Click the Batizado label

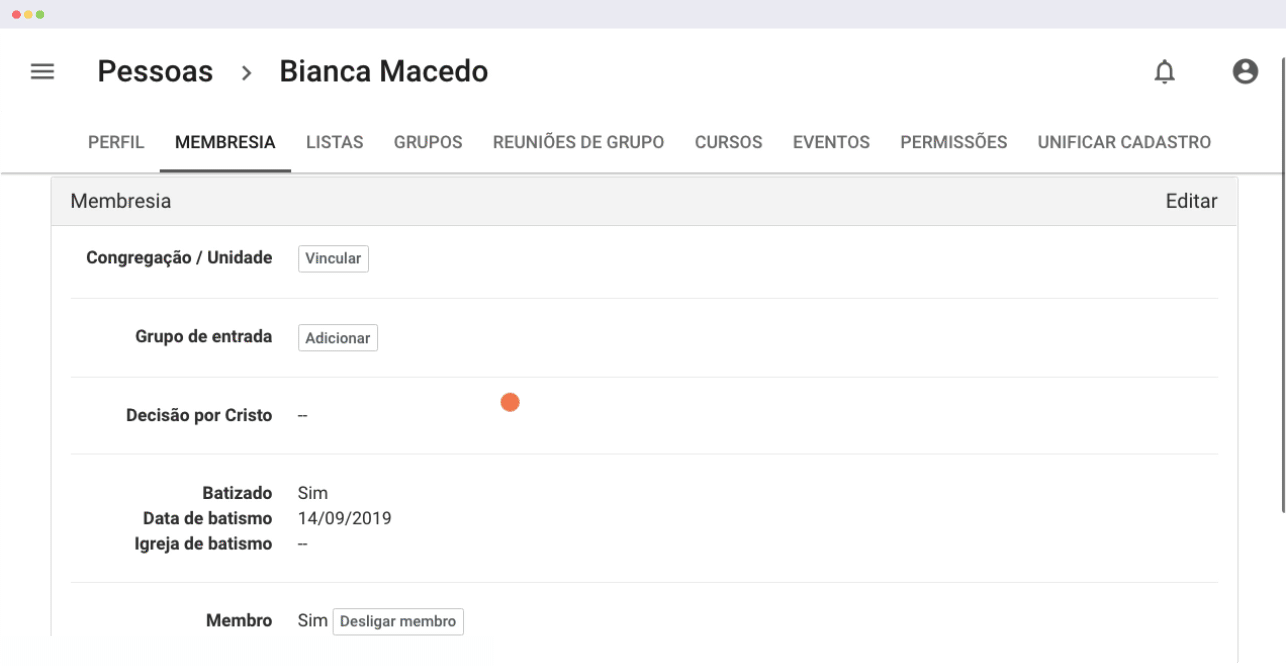237,493
